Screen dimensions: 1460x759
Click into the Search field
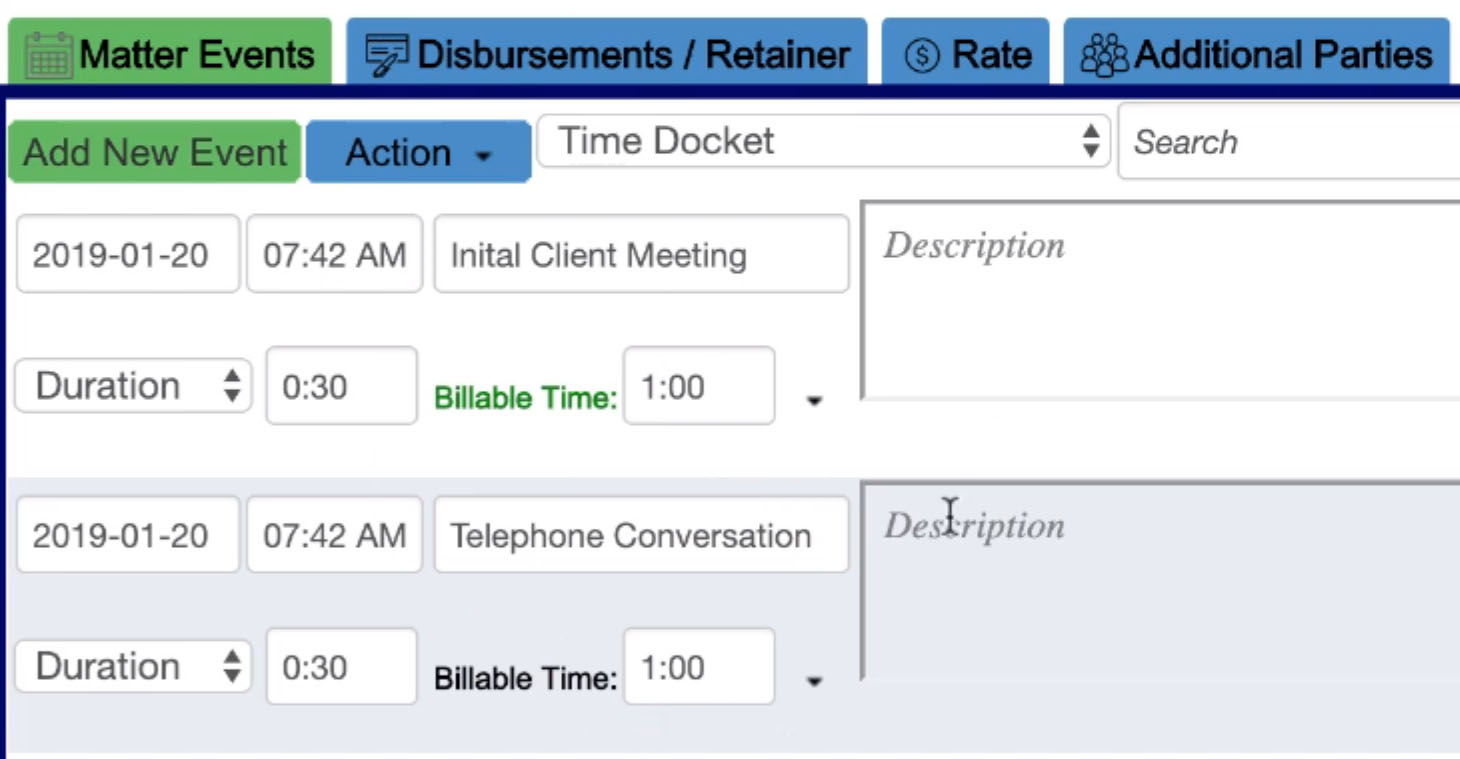click(x=1290, y=142)
